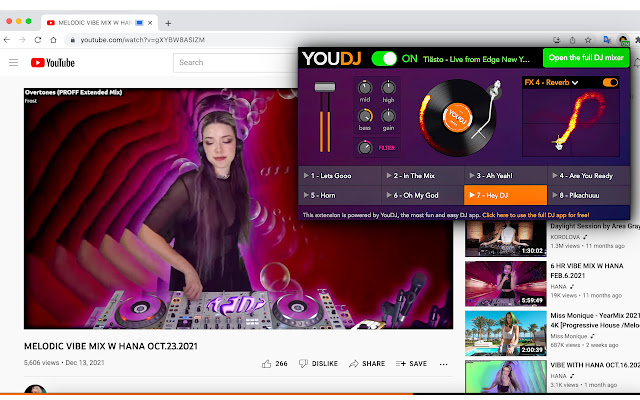The height and width of the screenshot is (400, 640).
Task: Play sample 6 - Oh My God
Action: tap(422, 195)
